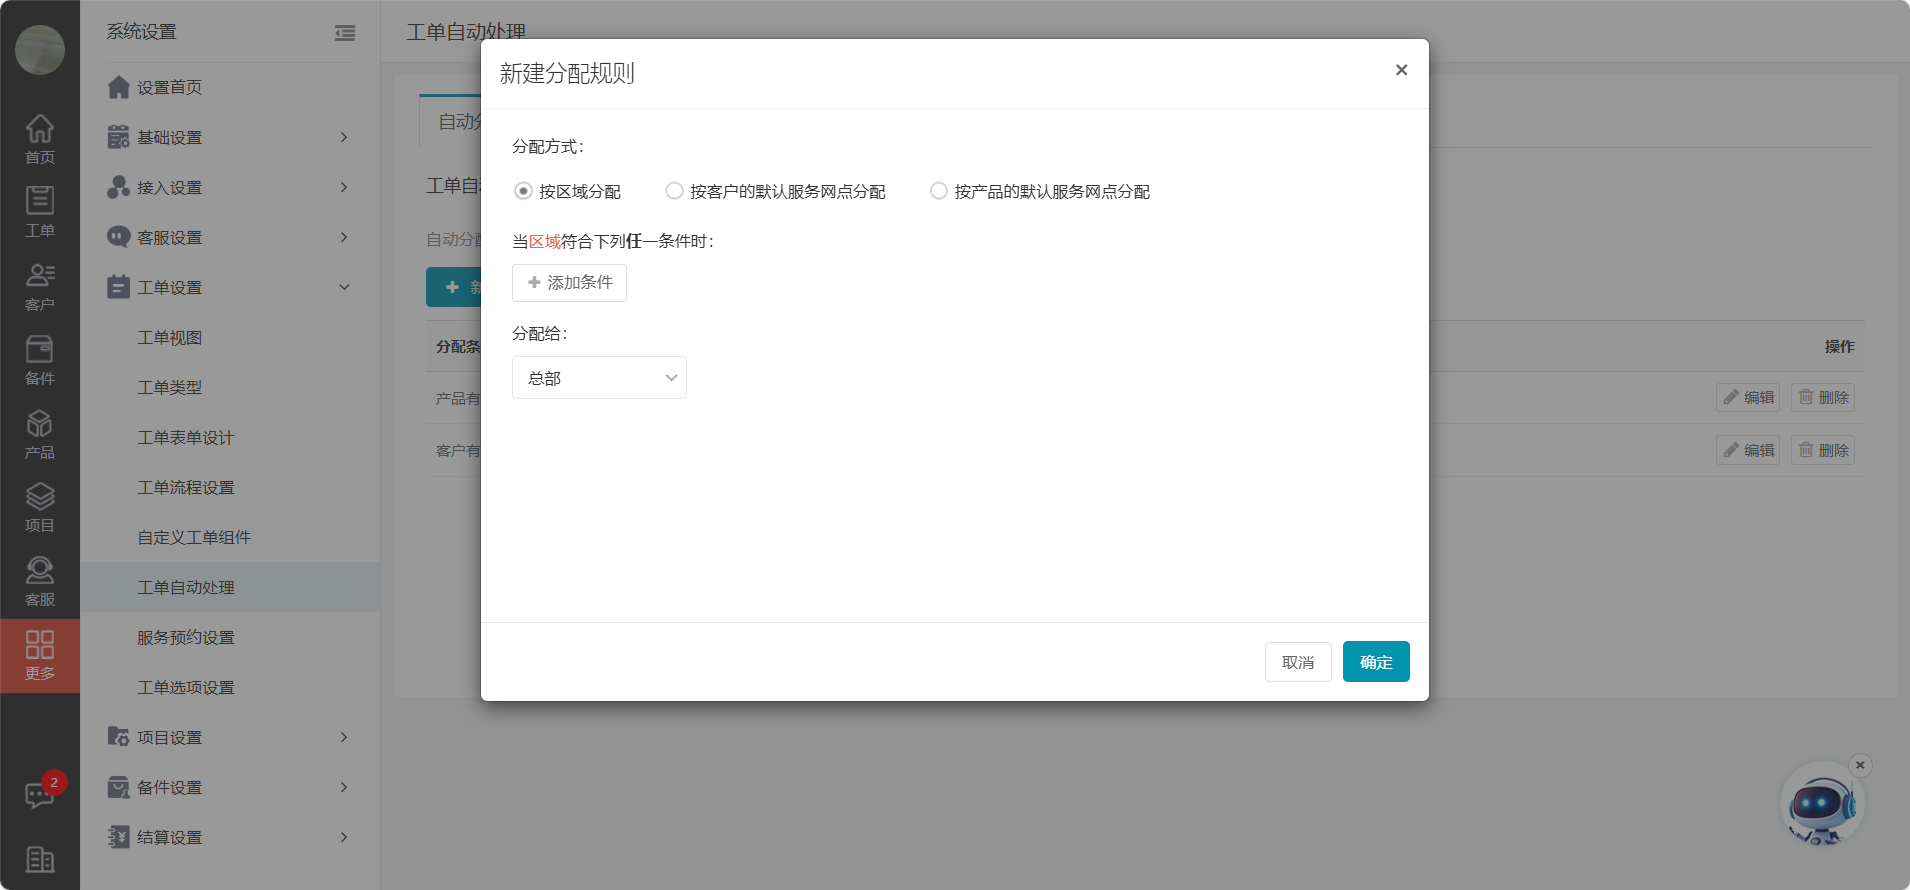Confirm the rule with 确定 button
Screen dimensions: 1910x890
1375,662
